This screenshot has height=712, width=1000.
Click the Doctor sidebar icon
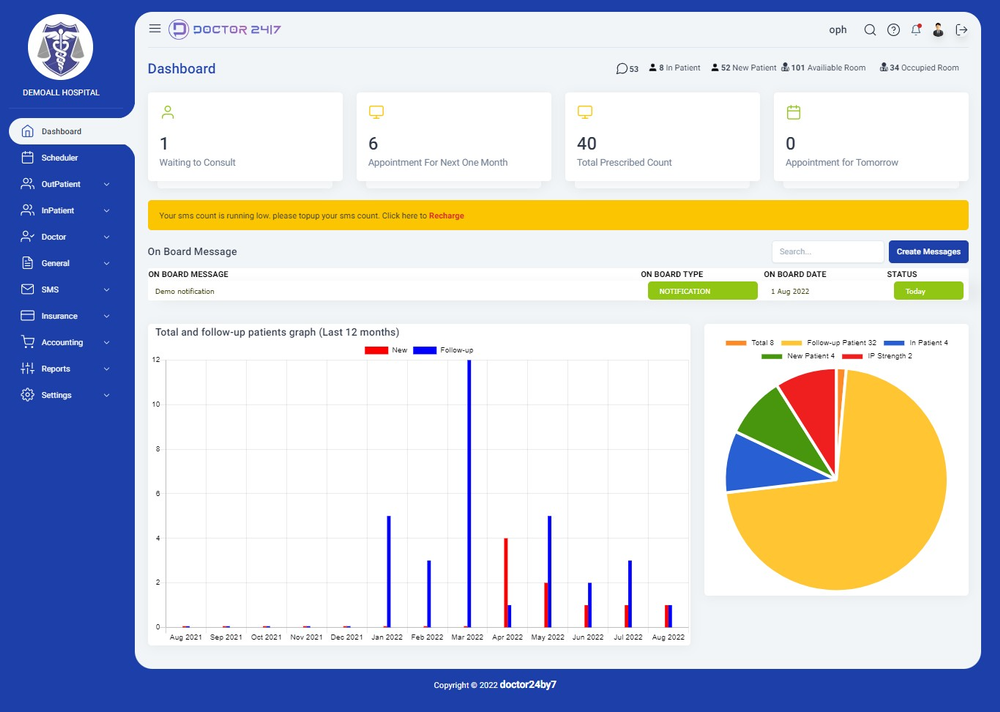[28, 236]
